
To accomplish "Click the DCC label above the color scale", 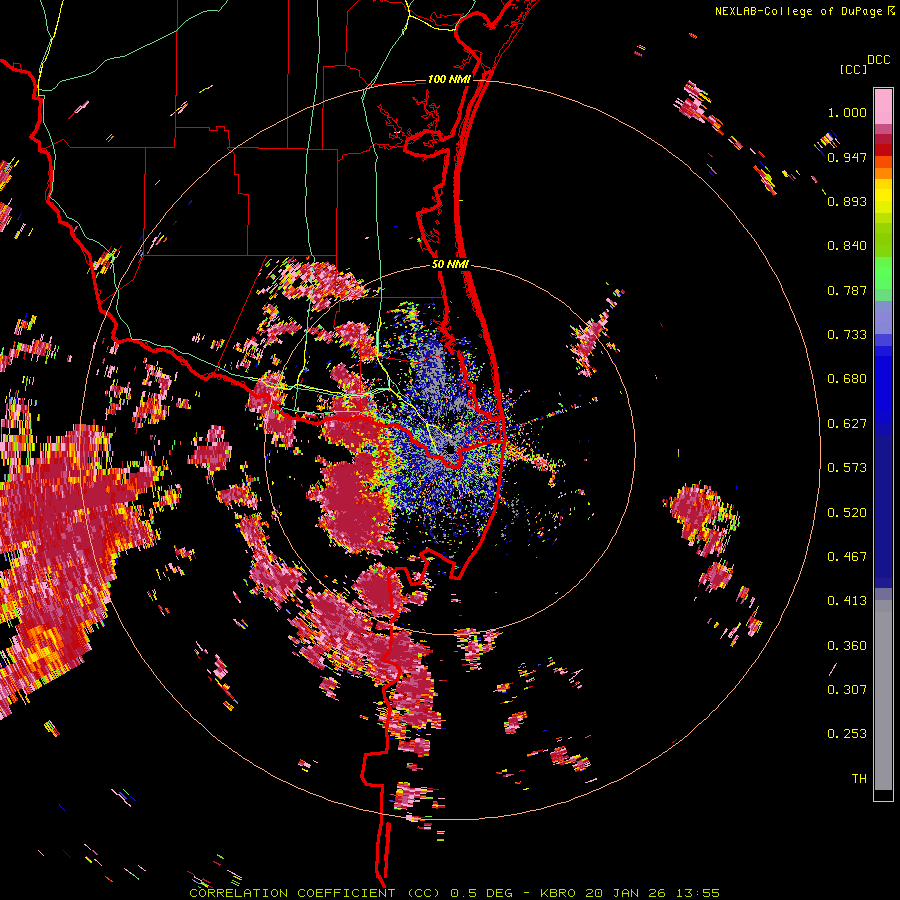I will point(879,60).
